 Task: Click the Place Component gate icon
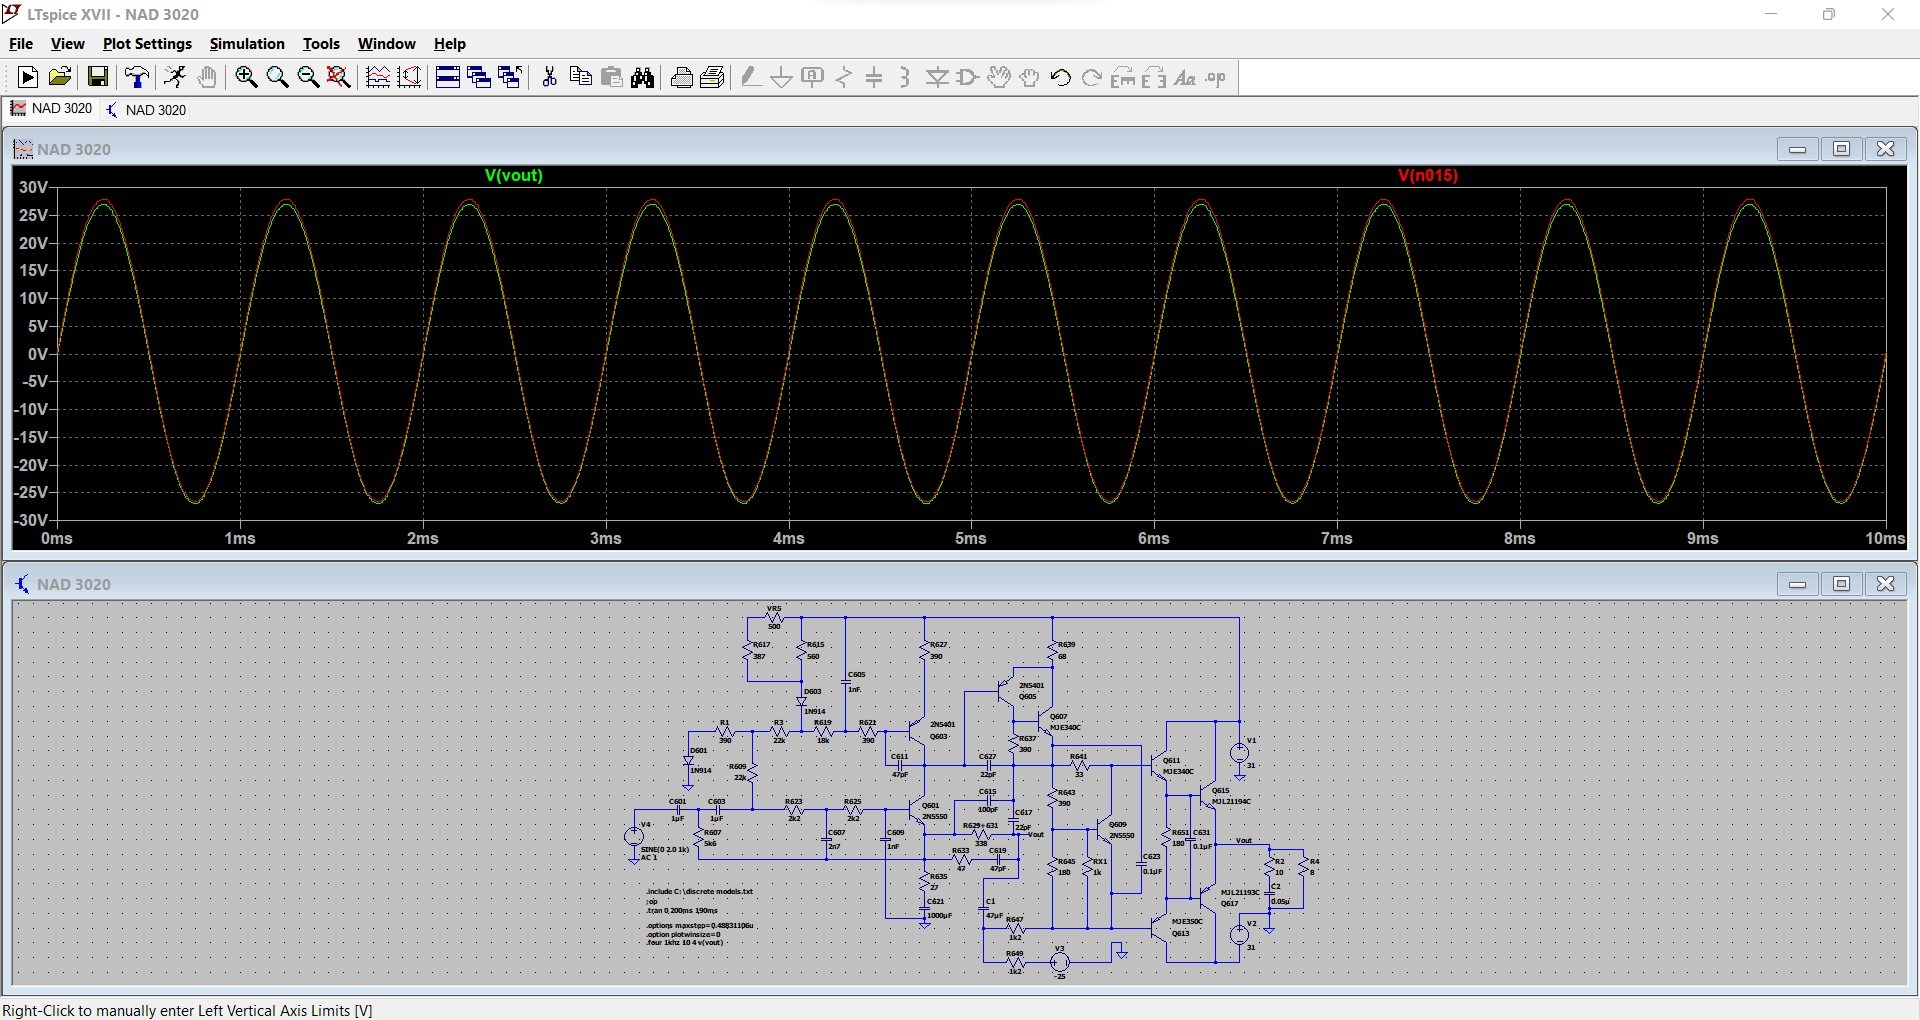(968, 77)
